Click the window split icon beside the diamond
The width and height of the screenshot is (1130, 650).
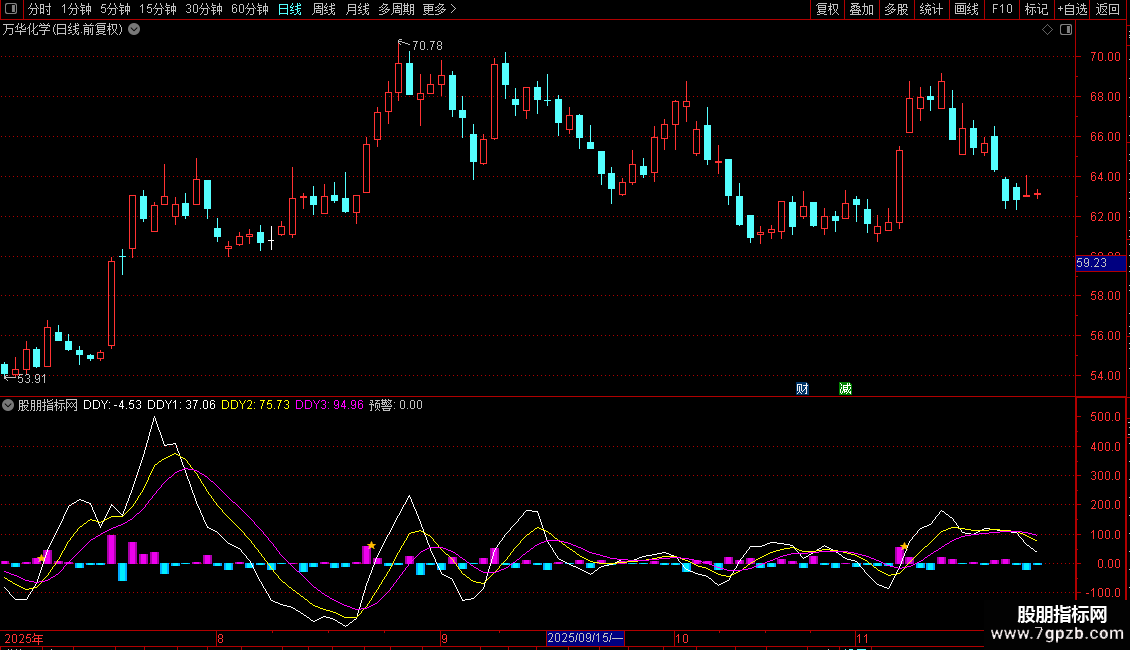[x=1065, y=30]
